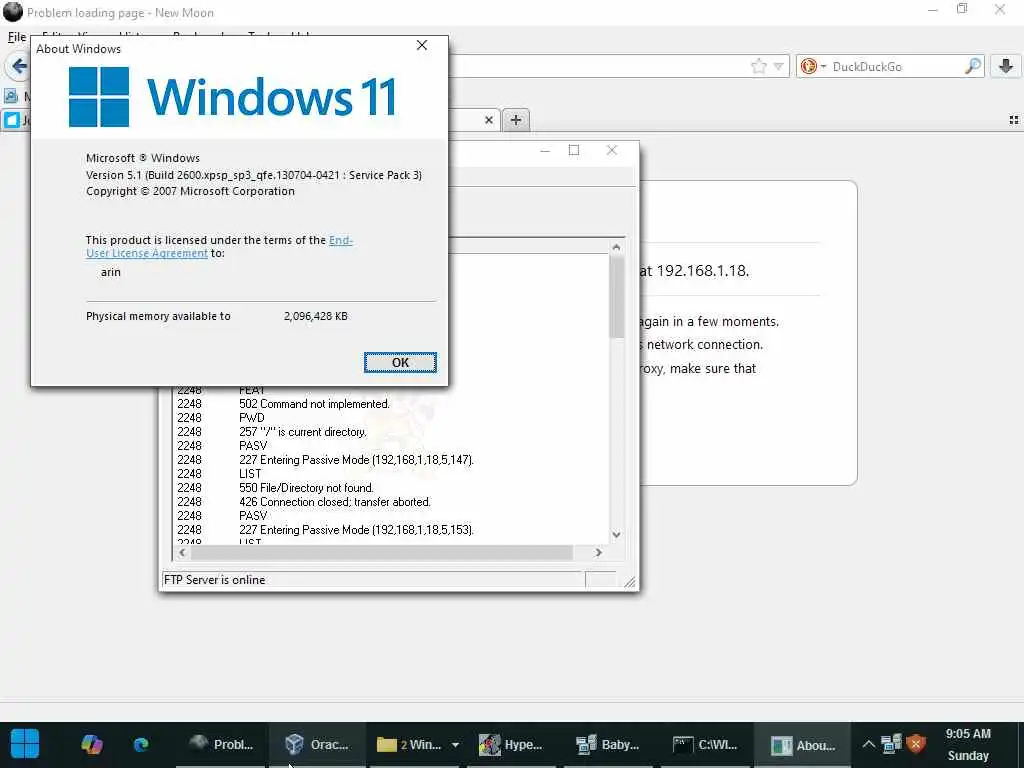The image size is (1024, 768).
Task: Click the search magnifier icon
Action: click(972, 66)
